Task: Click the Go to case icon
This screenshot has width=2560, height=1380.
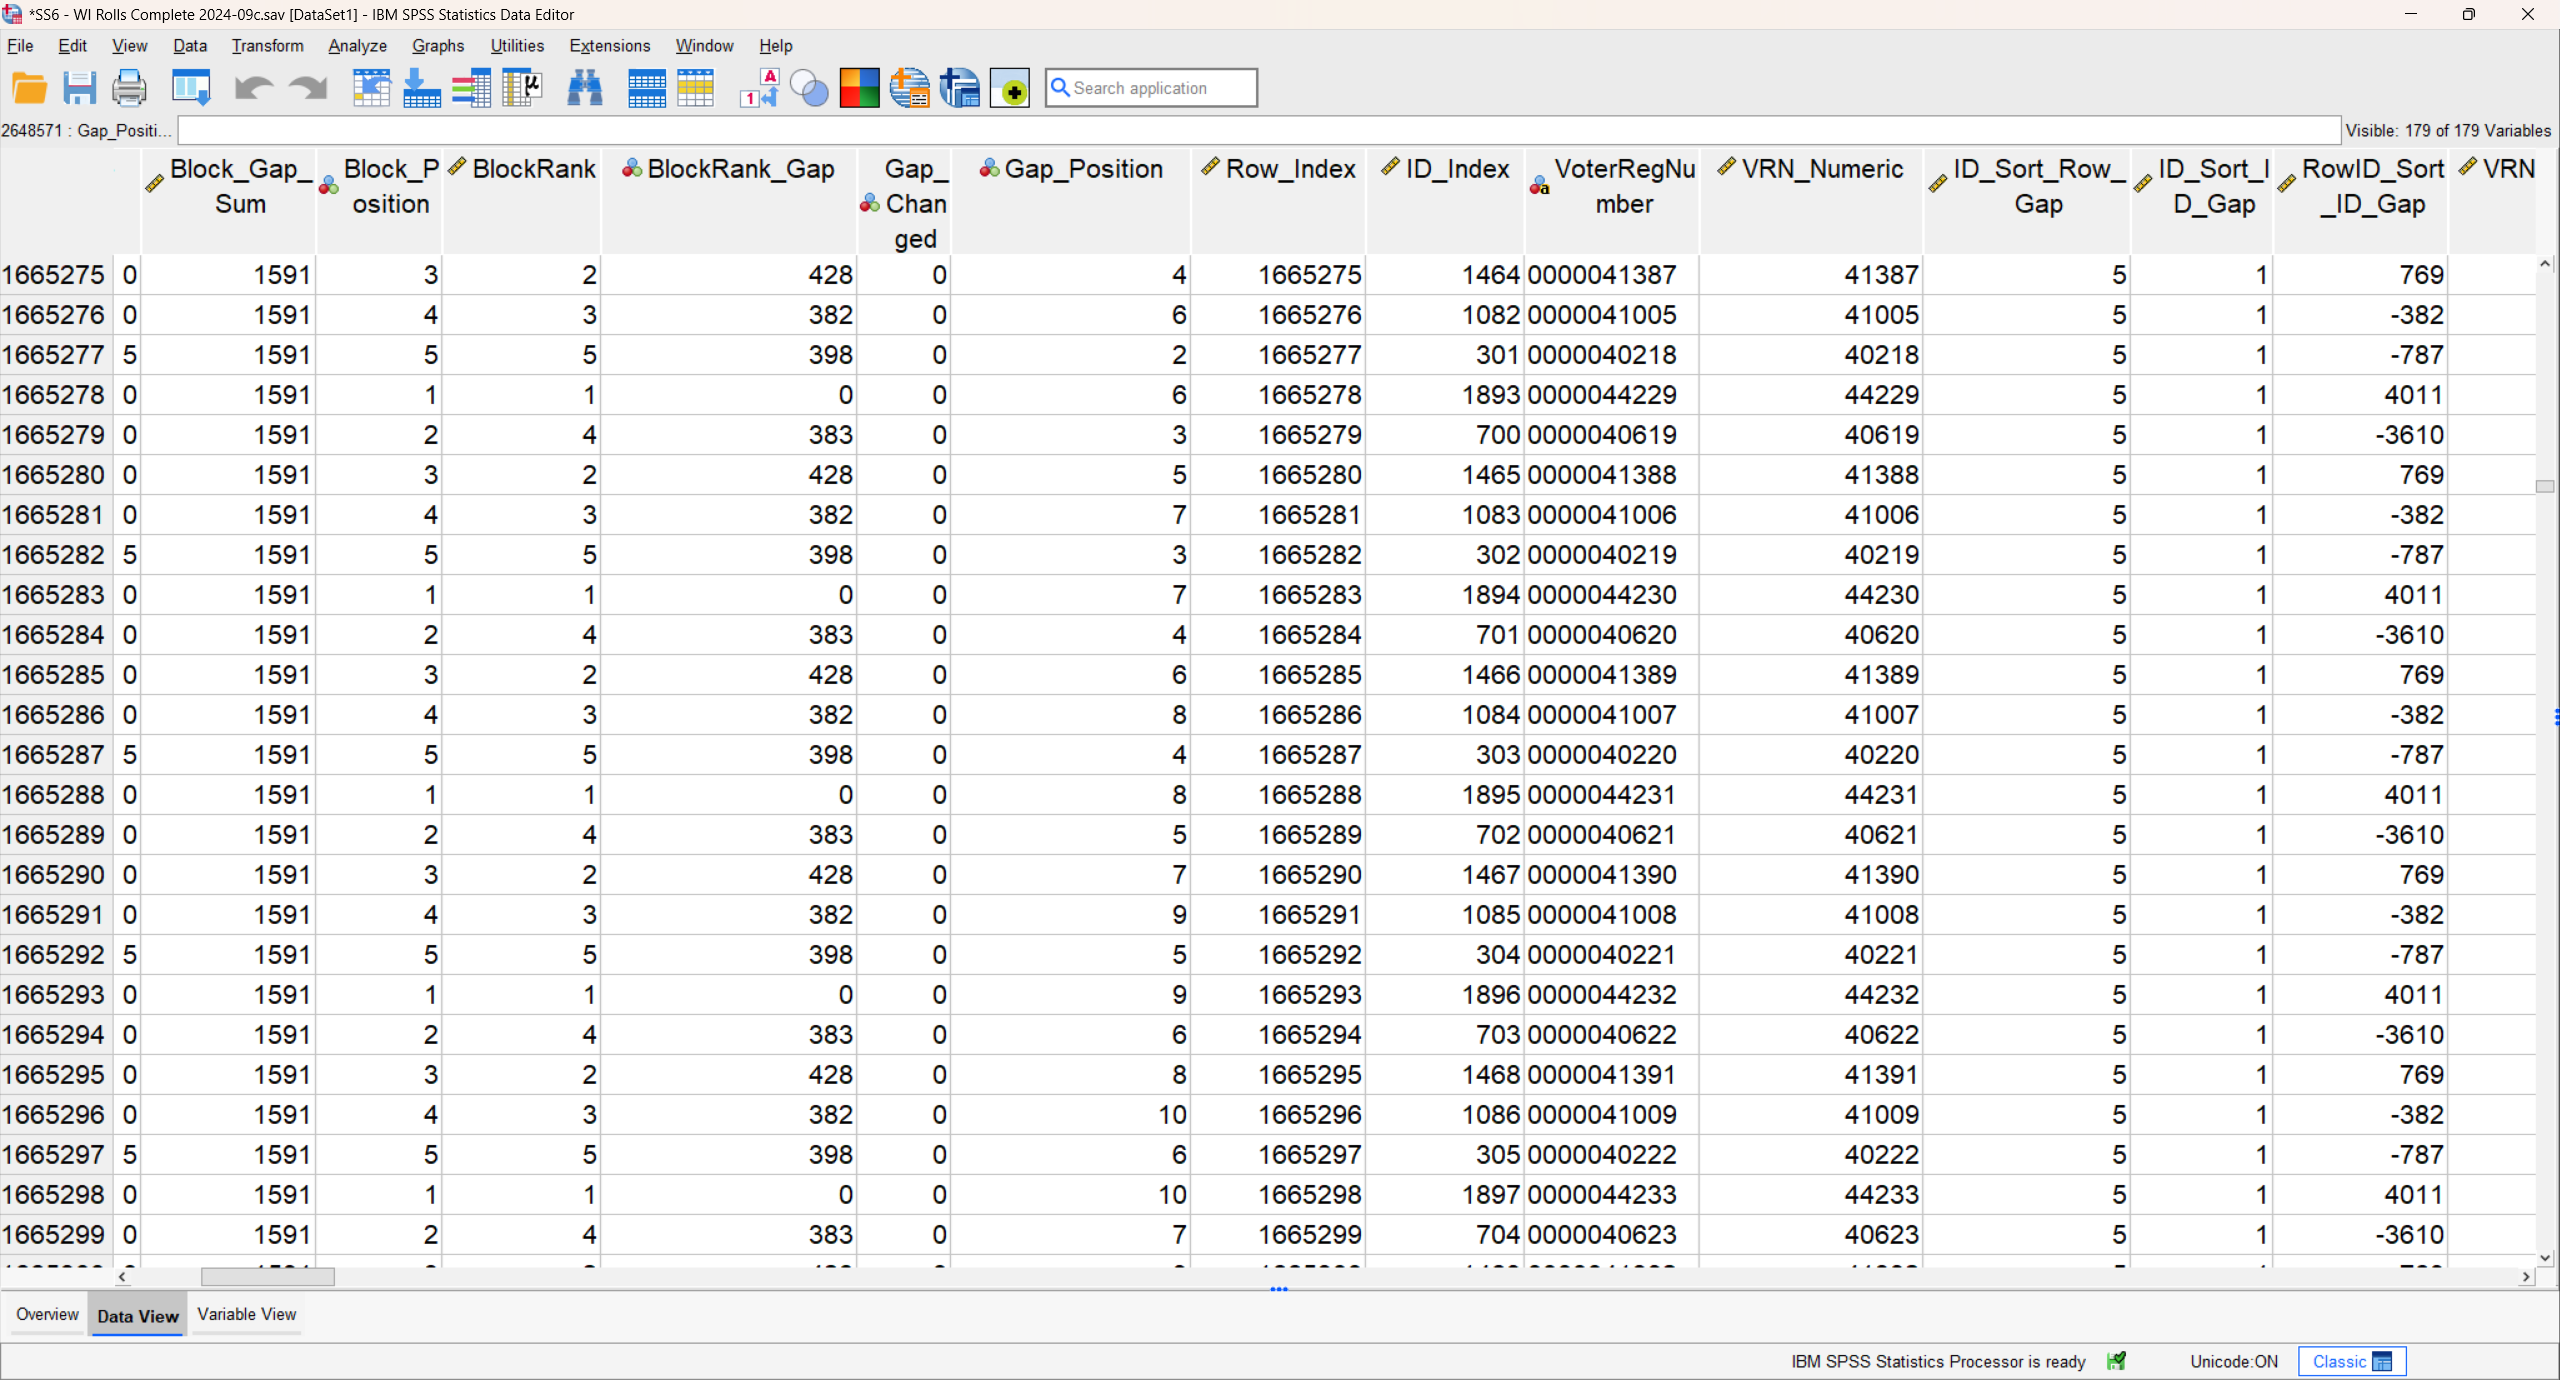Action: tap(371, 89)
